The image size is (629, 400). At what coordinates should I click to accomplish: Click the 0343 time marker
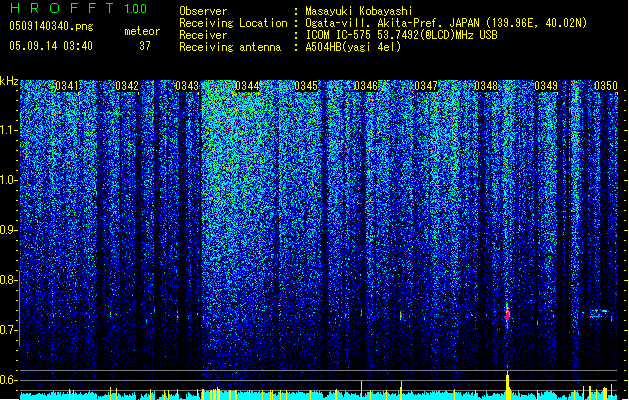tap(187, 86)
